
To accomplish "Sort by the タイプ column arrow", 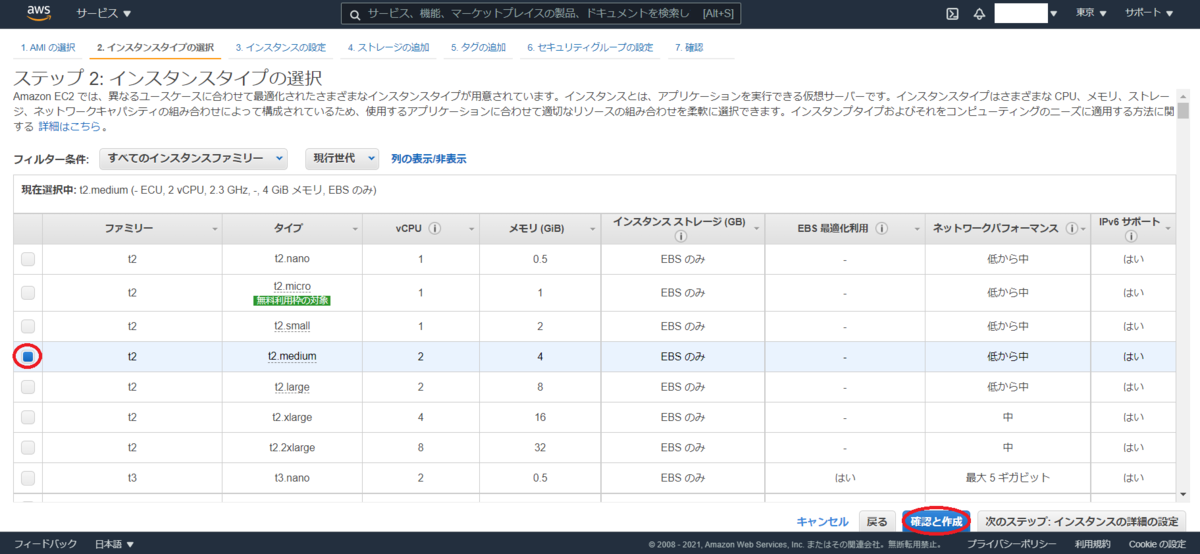I will click(355, 230).
